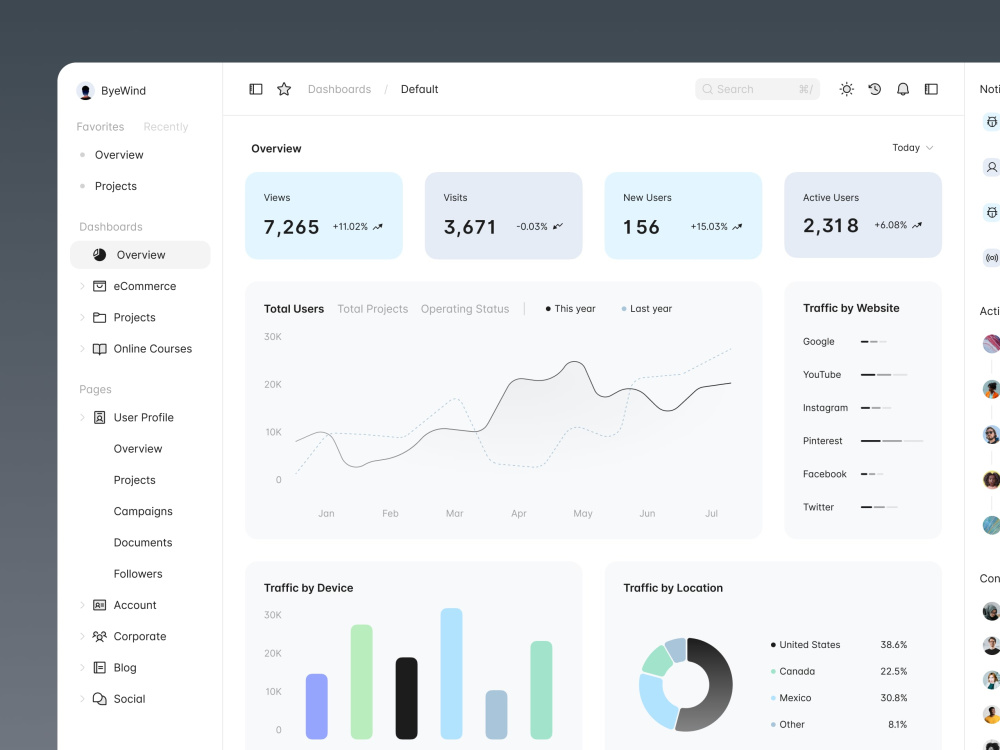Click the favorite star icon
Viewport: 1000px width, 750px height.
[284, 89]
